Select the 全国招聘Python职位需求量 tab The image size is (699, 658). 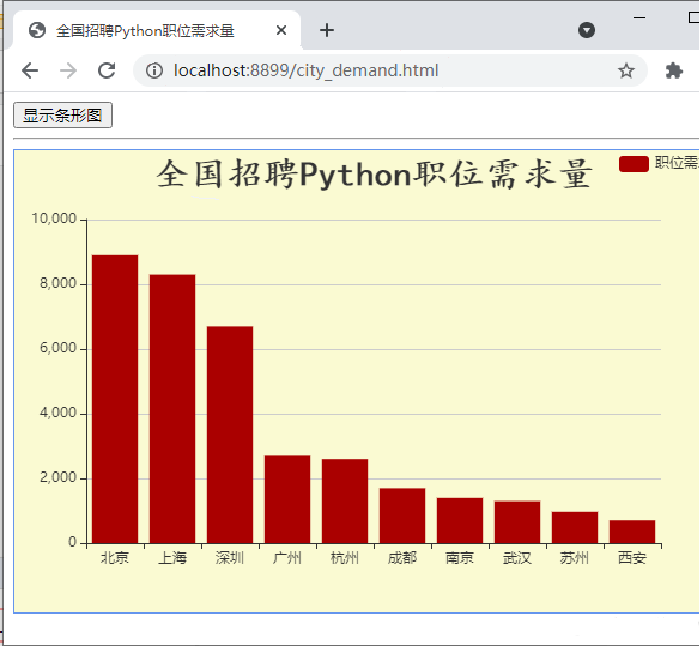(x=157, y=30)
